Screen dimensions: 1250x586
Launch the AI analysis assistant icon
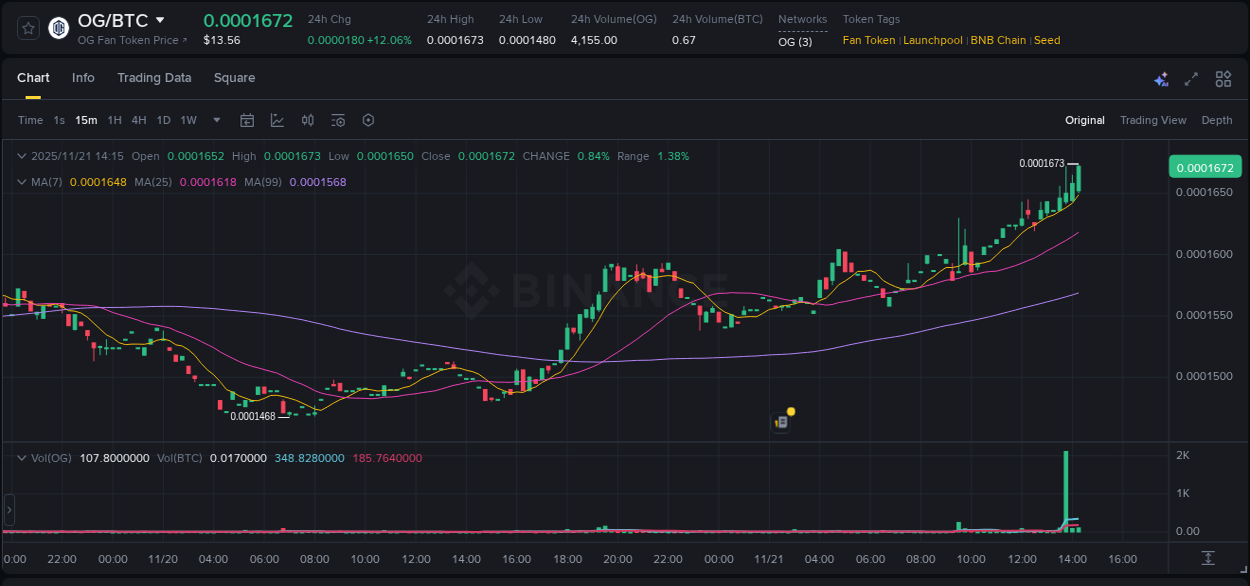pyautogui.click(x=1161, y=79)
